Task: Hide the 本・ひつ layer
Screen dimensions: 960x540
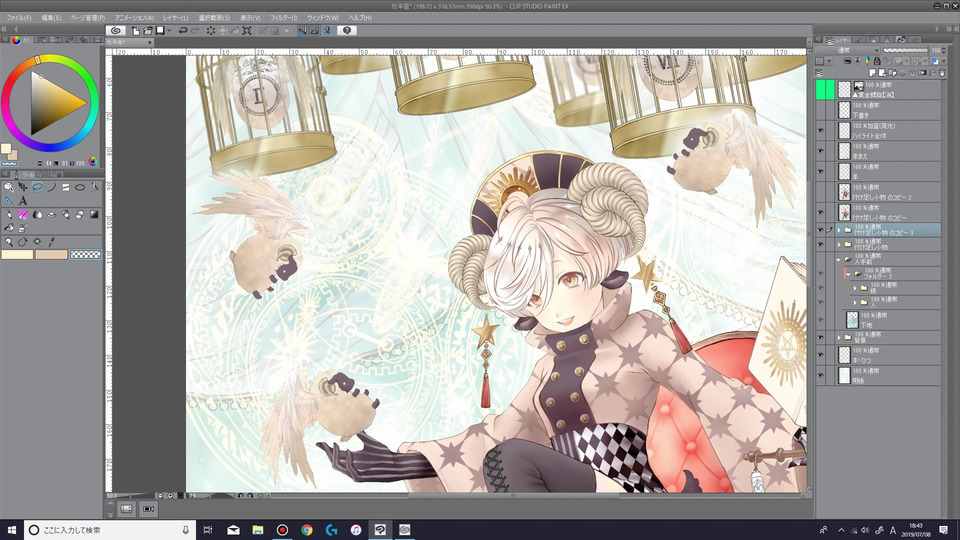Action: pyautogui.click(x=820, y=354)
